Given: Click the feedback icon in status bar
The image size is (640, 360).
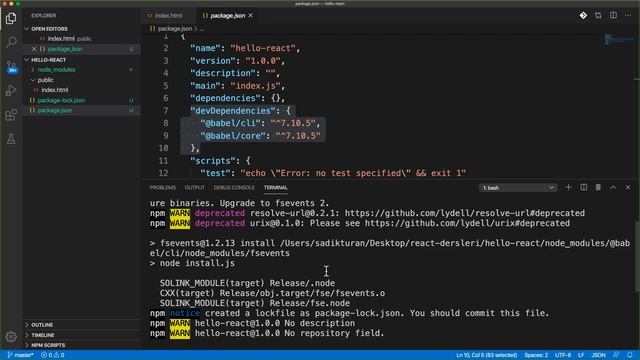Looking at the screenshot, I should (616, 355).
